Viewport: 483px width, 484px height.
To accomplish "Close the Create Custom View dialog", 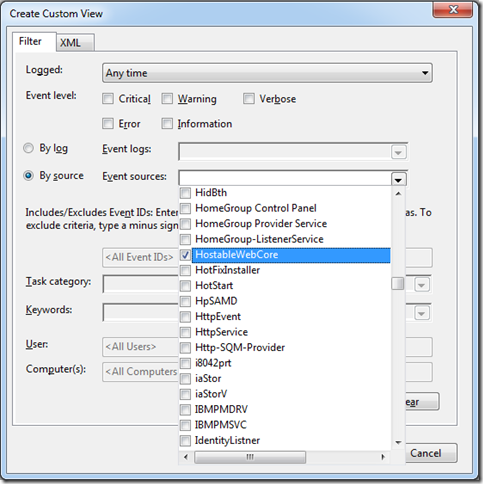I will [x=452, y=9].
